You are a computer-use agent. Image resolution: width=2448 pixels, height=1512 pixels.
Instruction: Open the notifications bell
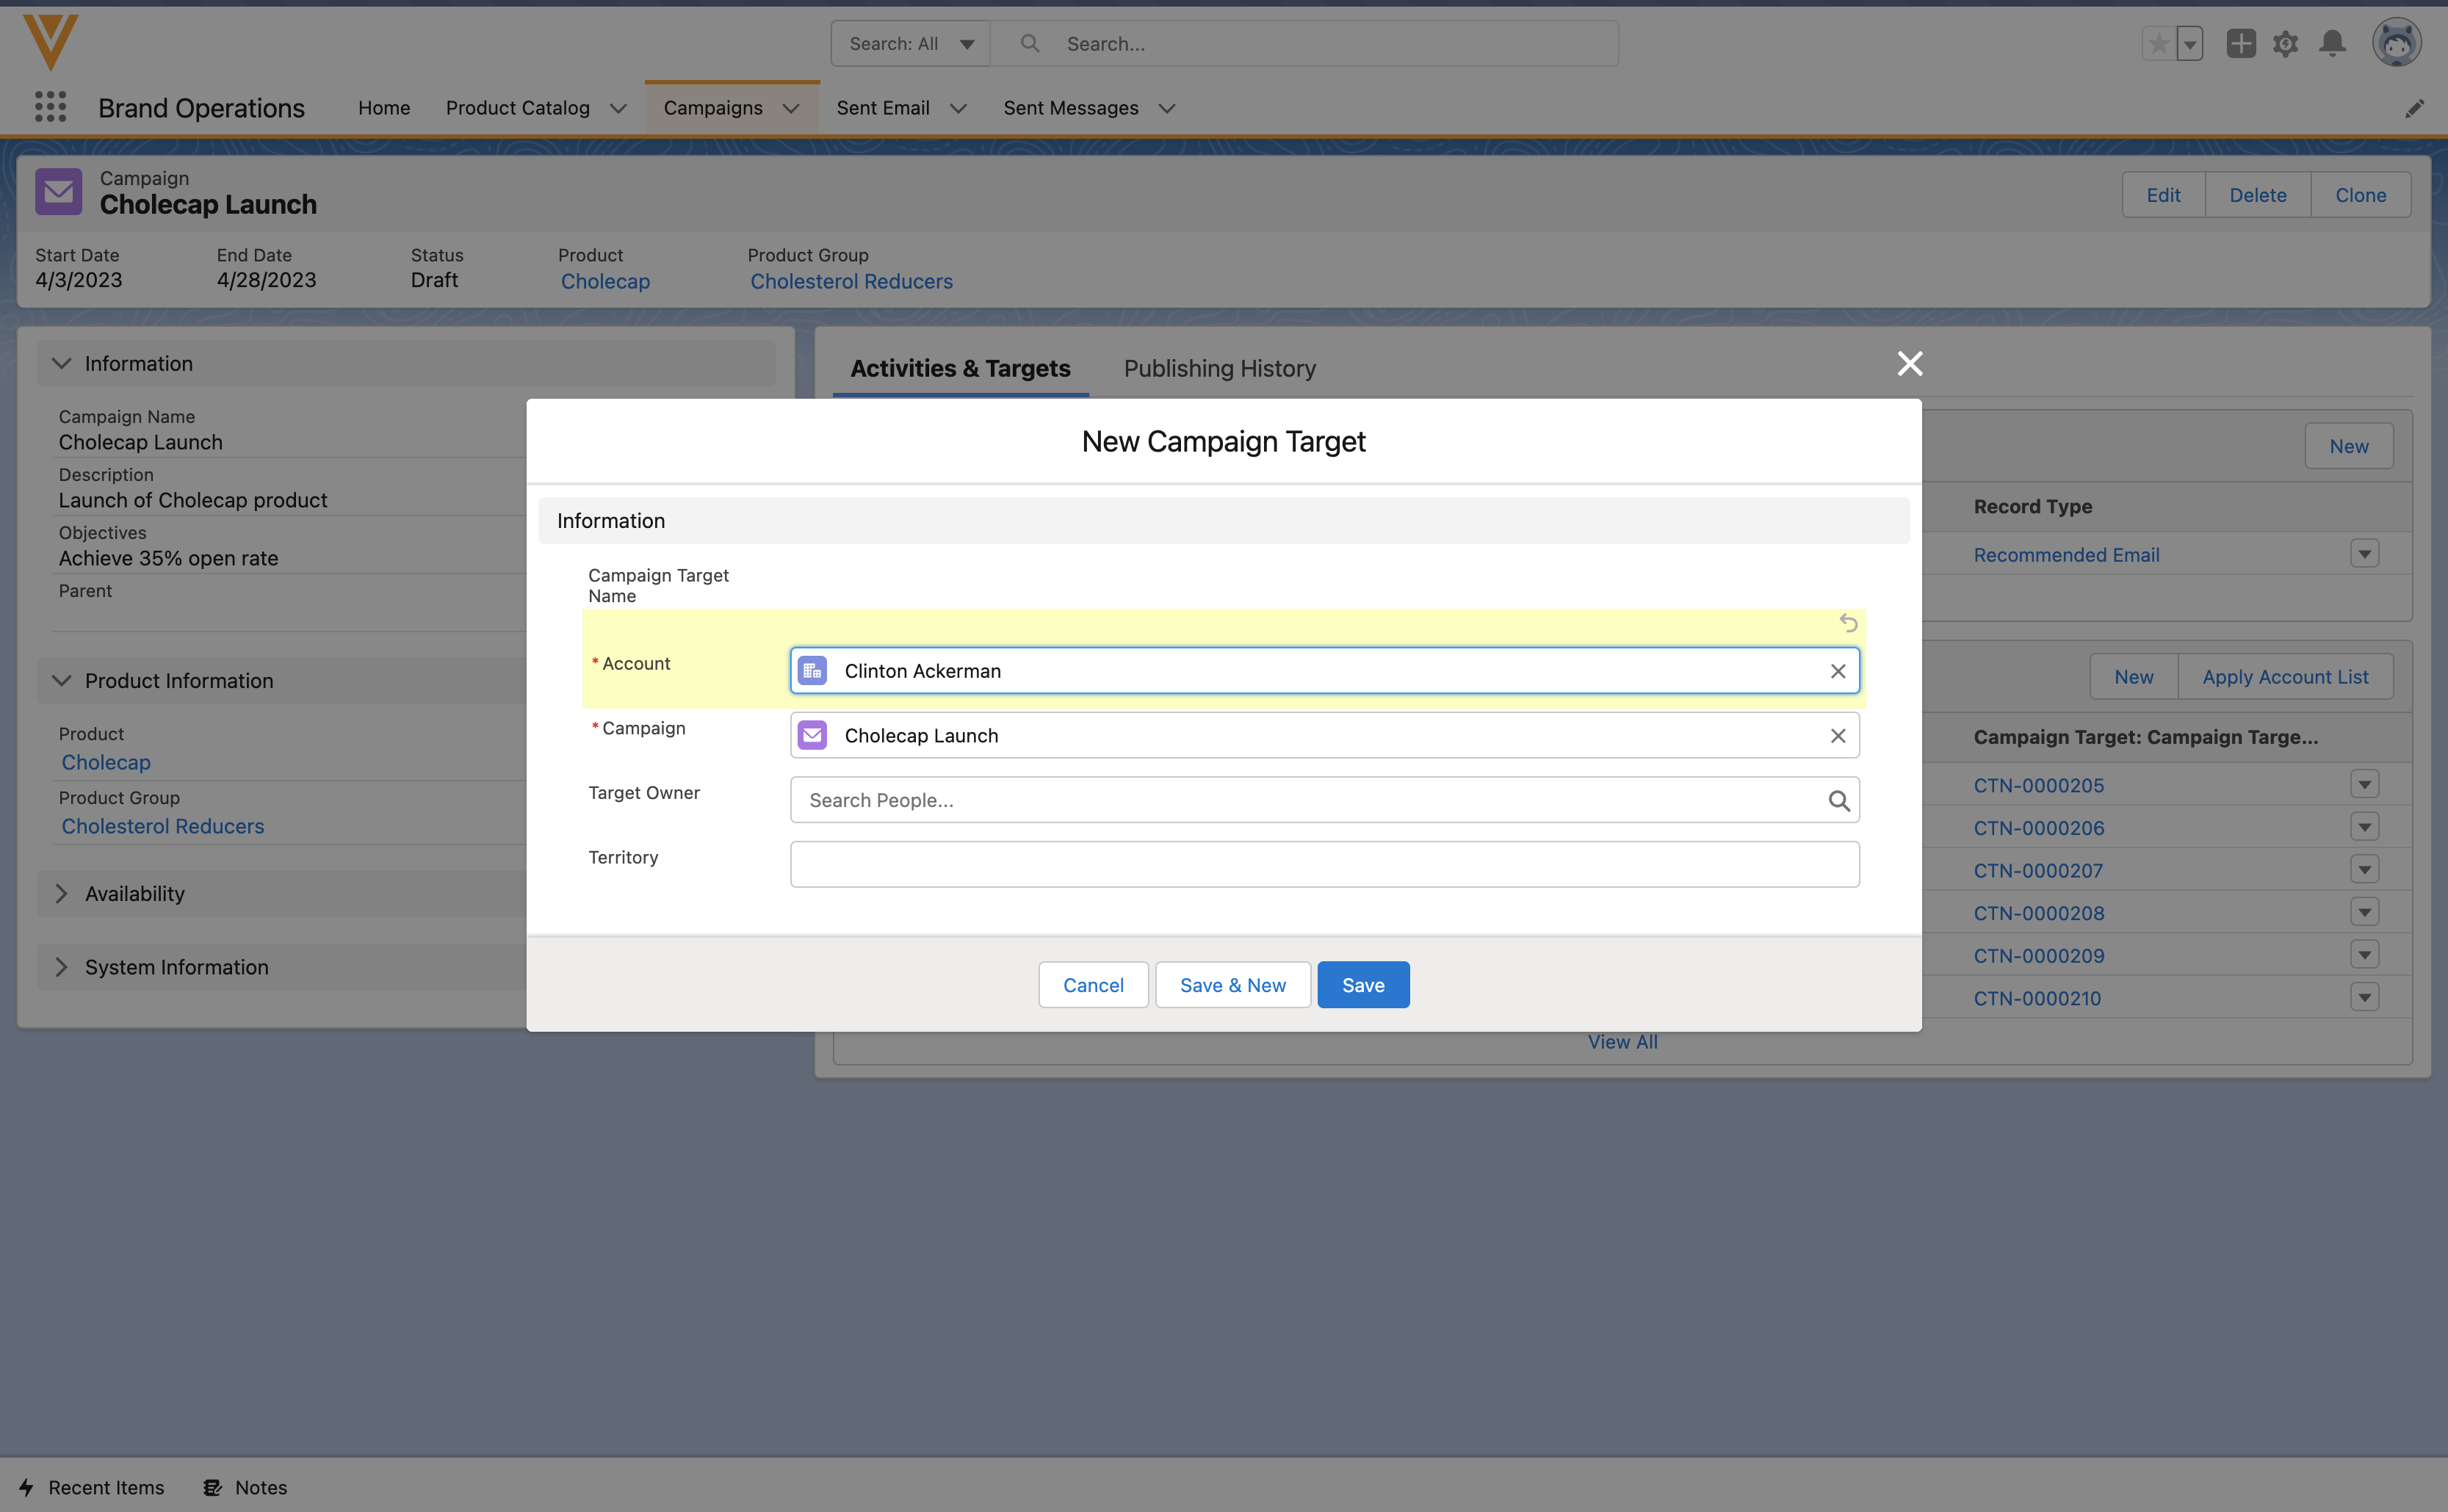2332,44
